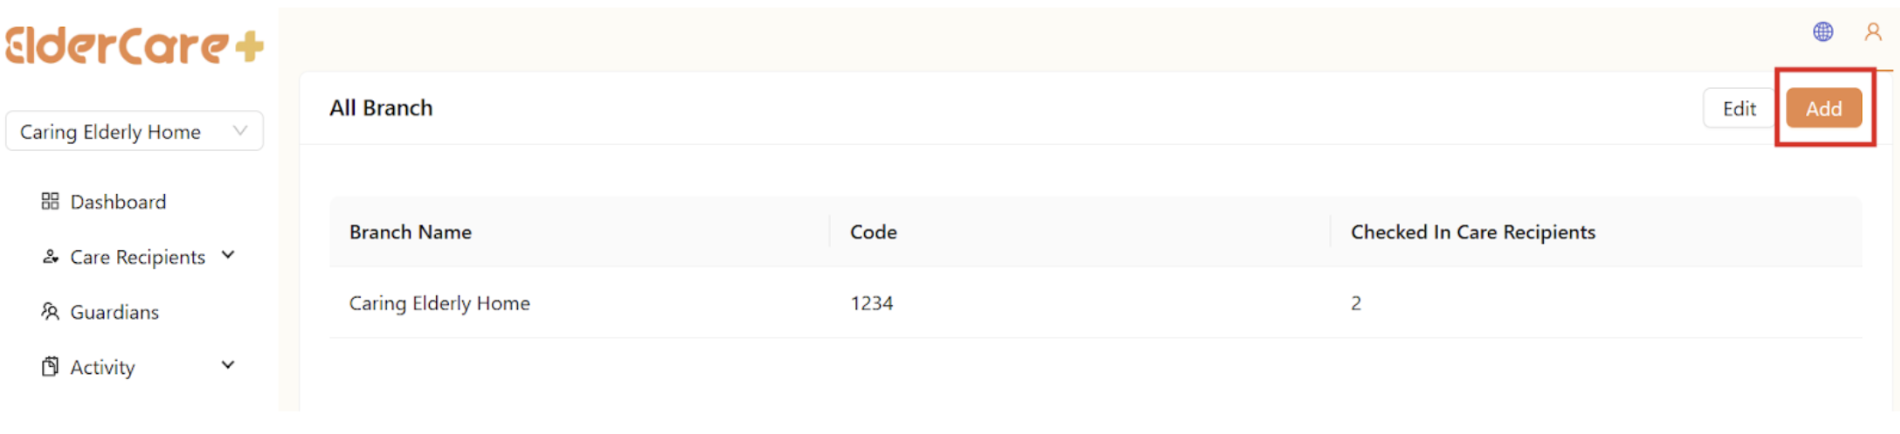The image size is (1900, 434).
Task: Open the Caring Elderly Home branch dropdown
Action: pos(134,131)
